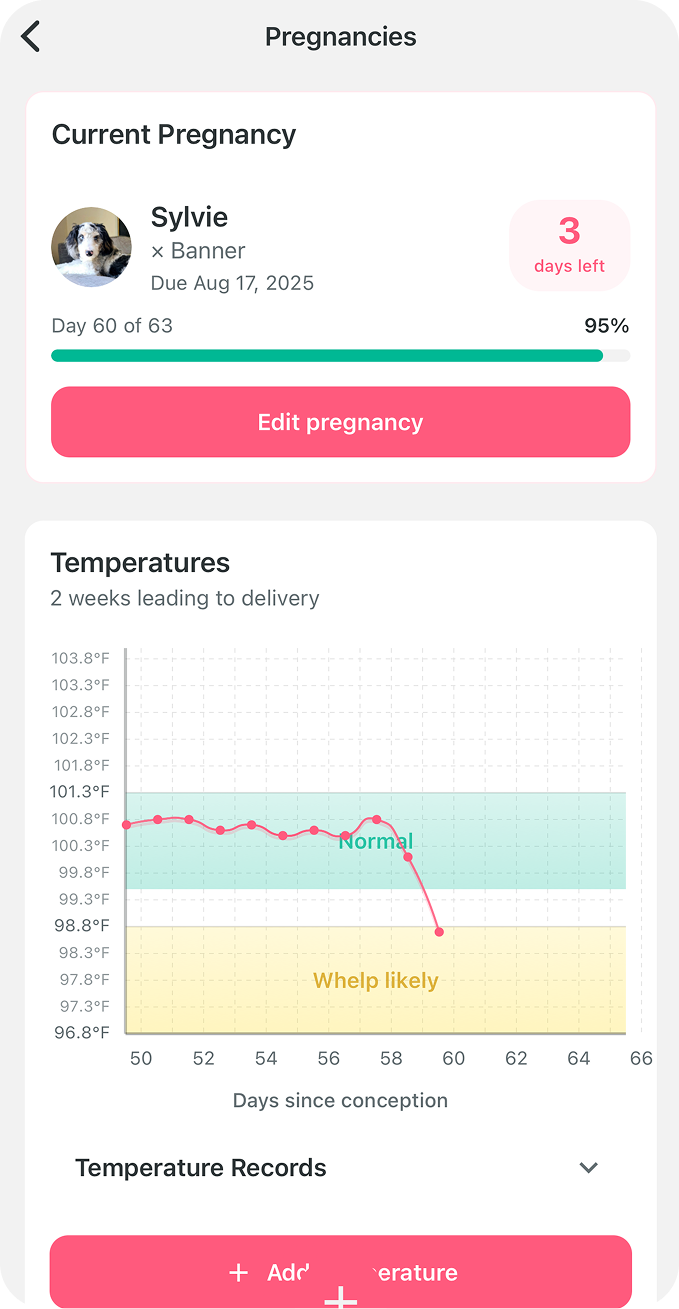Select the lowest temperature point on chart
Image resolution: width=679 pixels, height=1309 pixels.
tap(439, 932)
